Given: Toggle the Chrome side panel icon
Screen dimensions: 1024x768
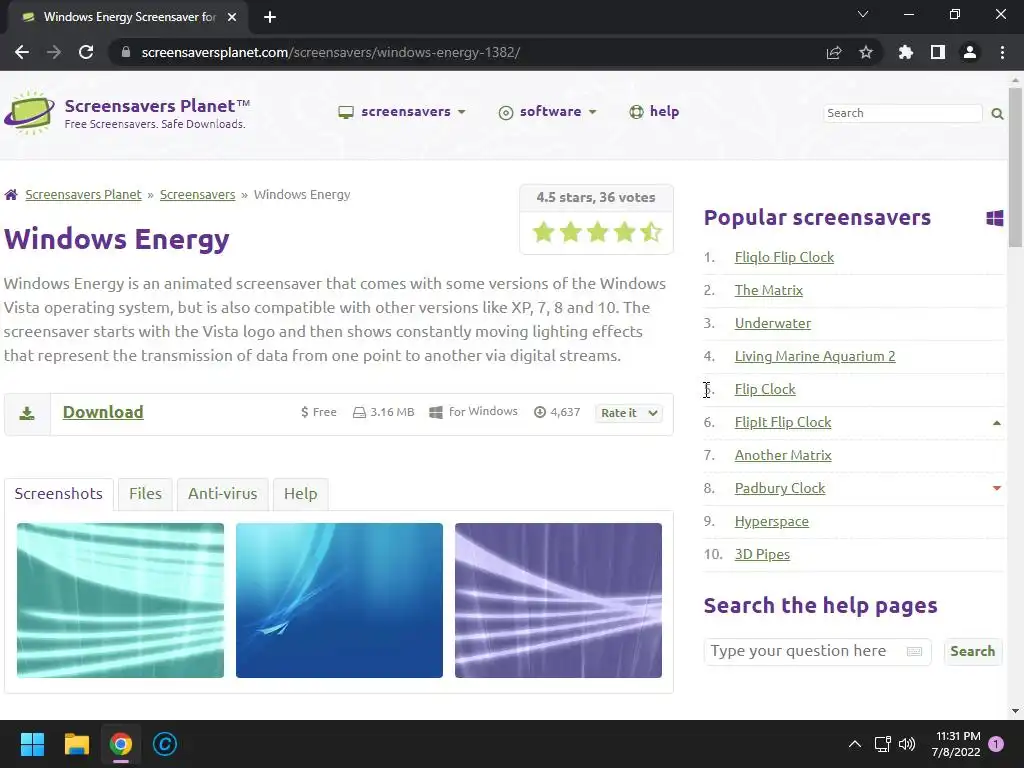Looking at the screenshot, I should [x=938, y=52].
